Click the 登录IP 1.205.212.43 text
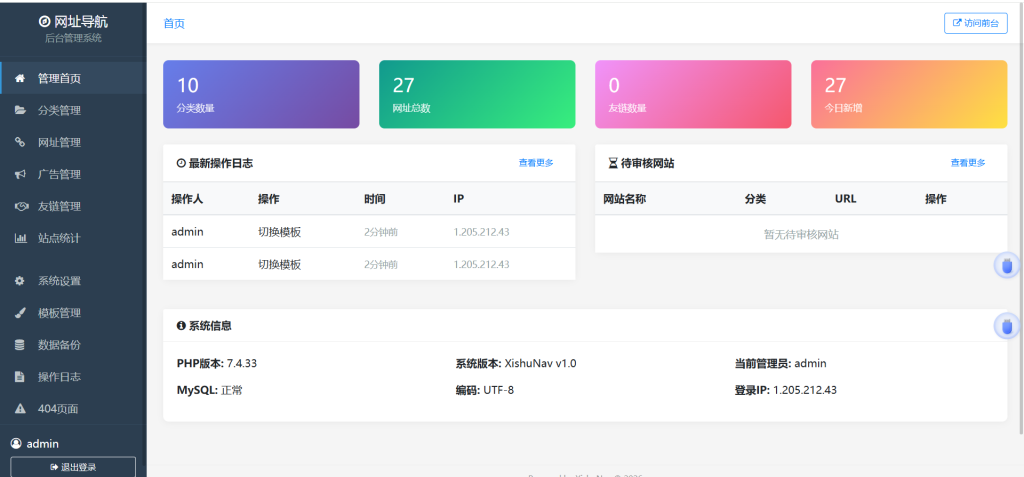This screenshot has height=477, width=1024. (x=786, y=391)
